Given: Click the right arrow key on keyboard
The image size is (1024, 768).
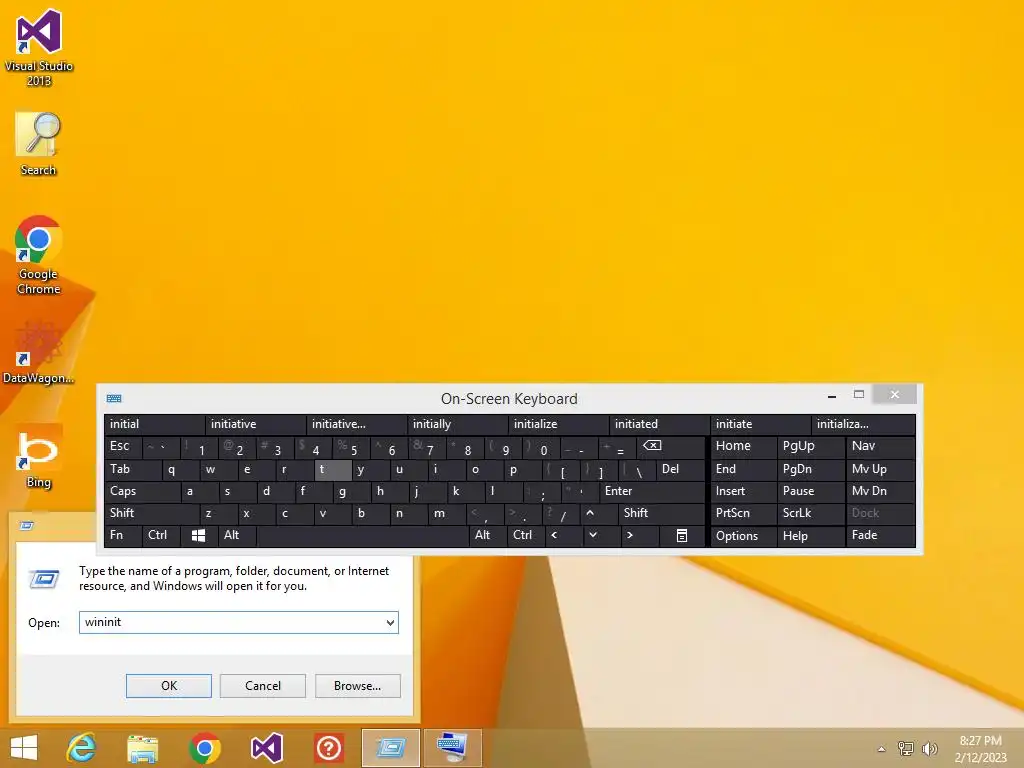Looking at the screenshot, I should tap(638, 536).
